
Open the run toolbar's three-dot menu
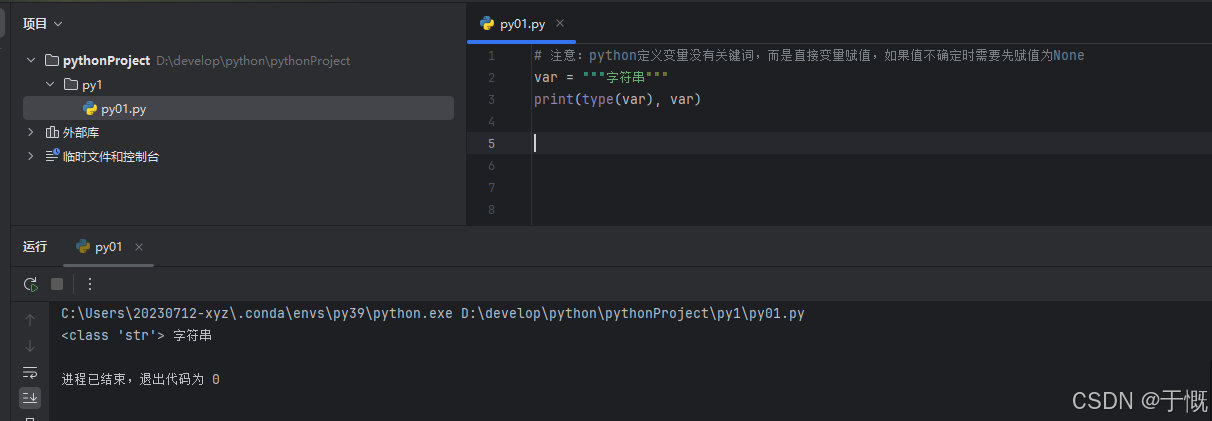89,284
